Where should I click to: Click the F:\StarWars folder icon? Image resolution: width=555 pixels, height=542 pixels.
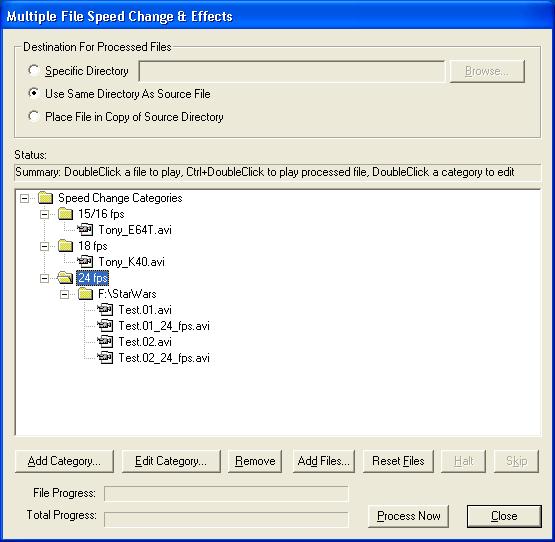click(85, 293)
